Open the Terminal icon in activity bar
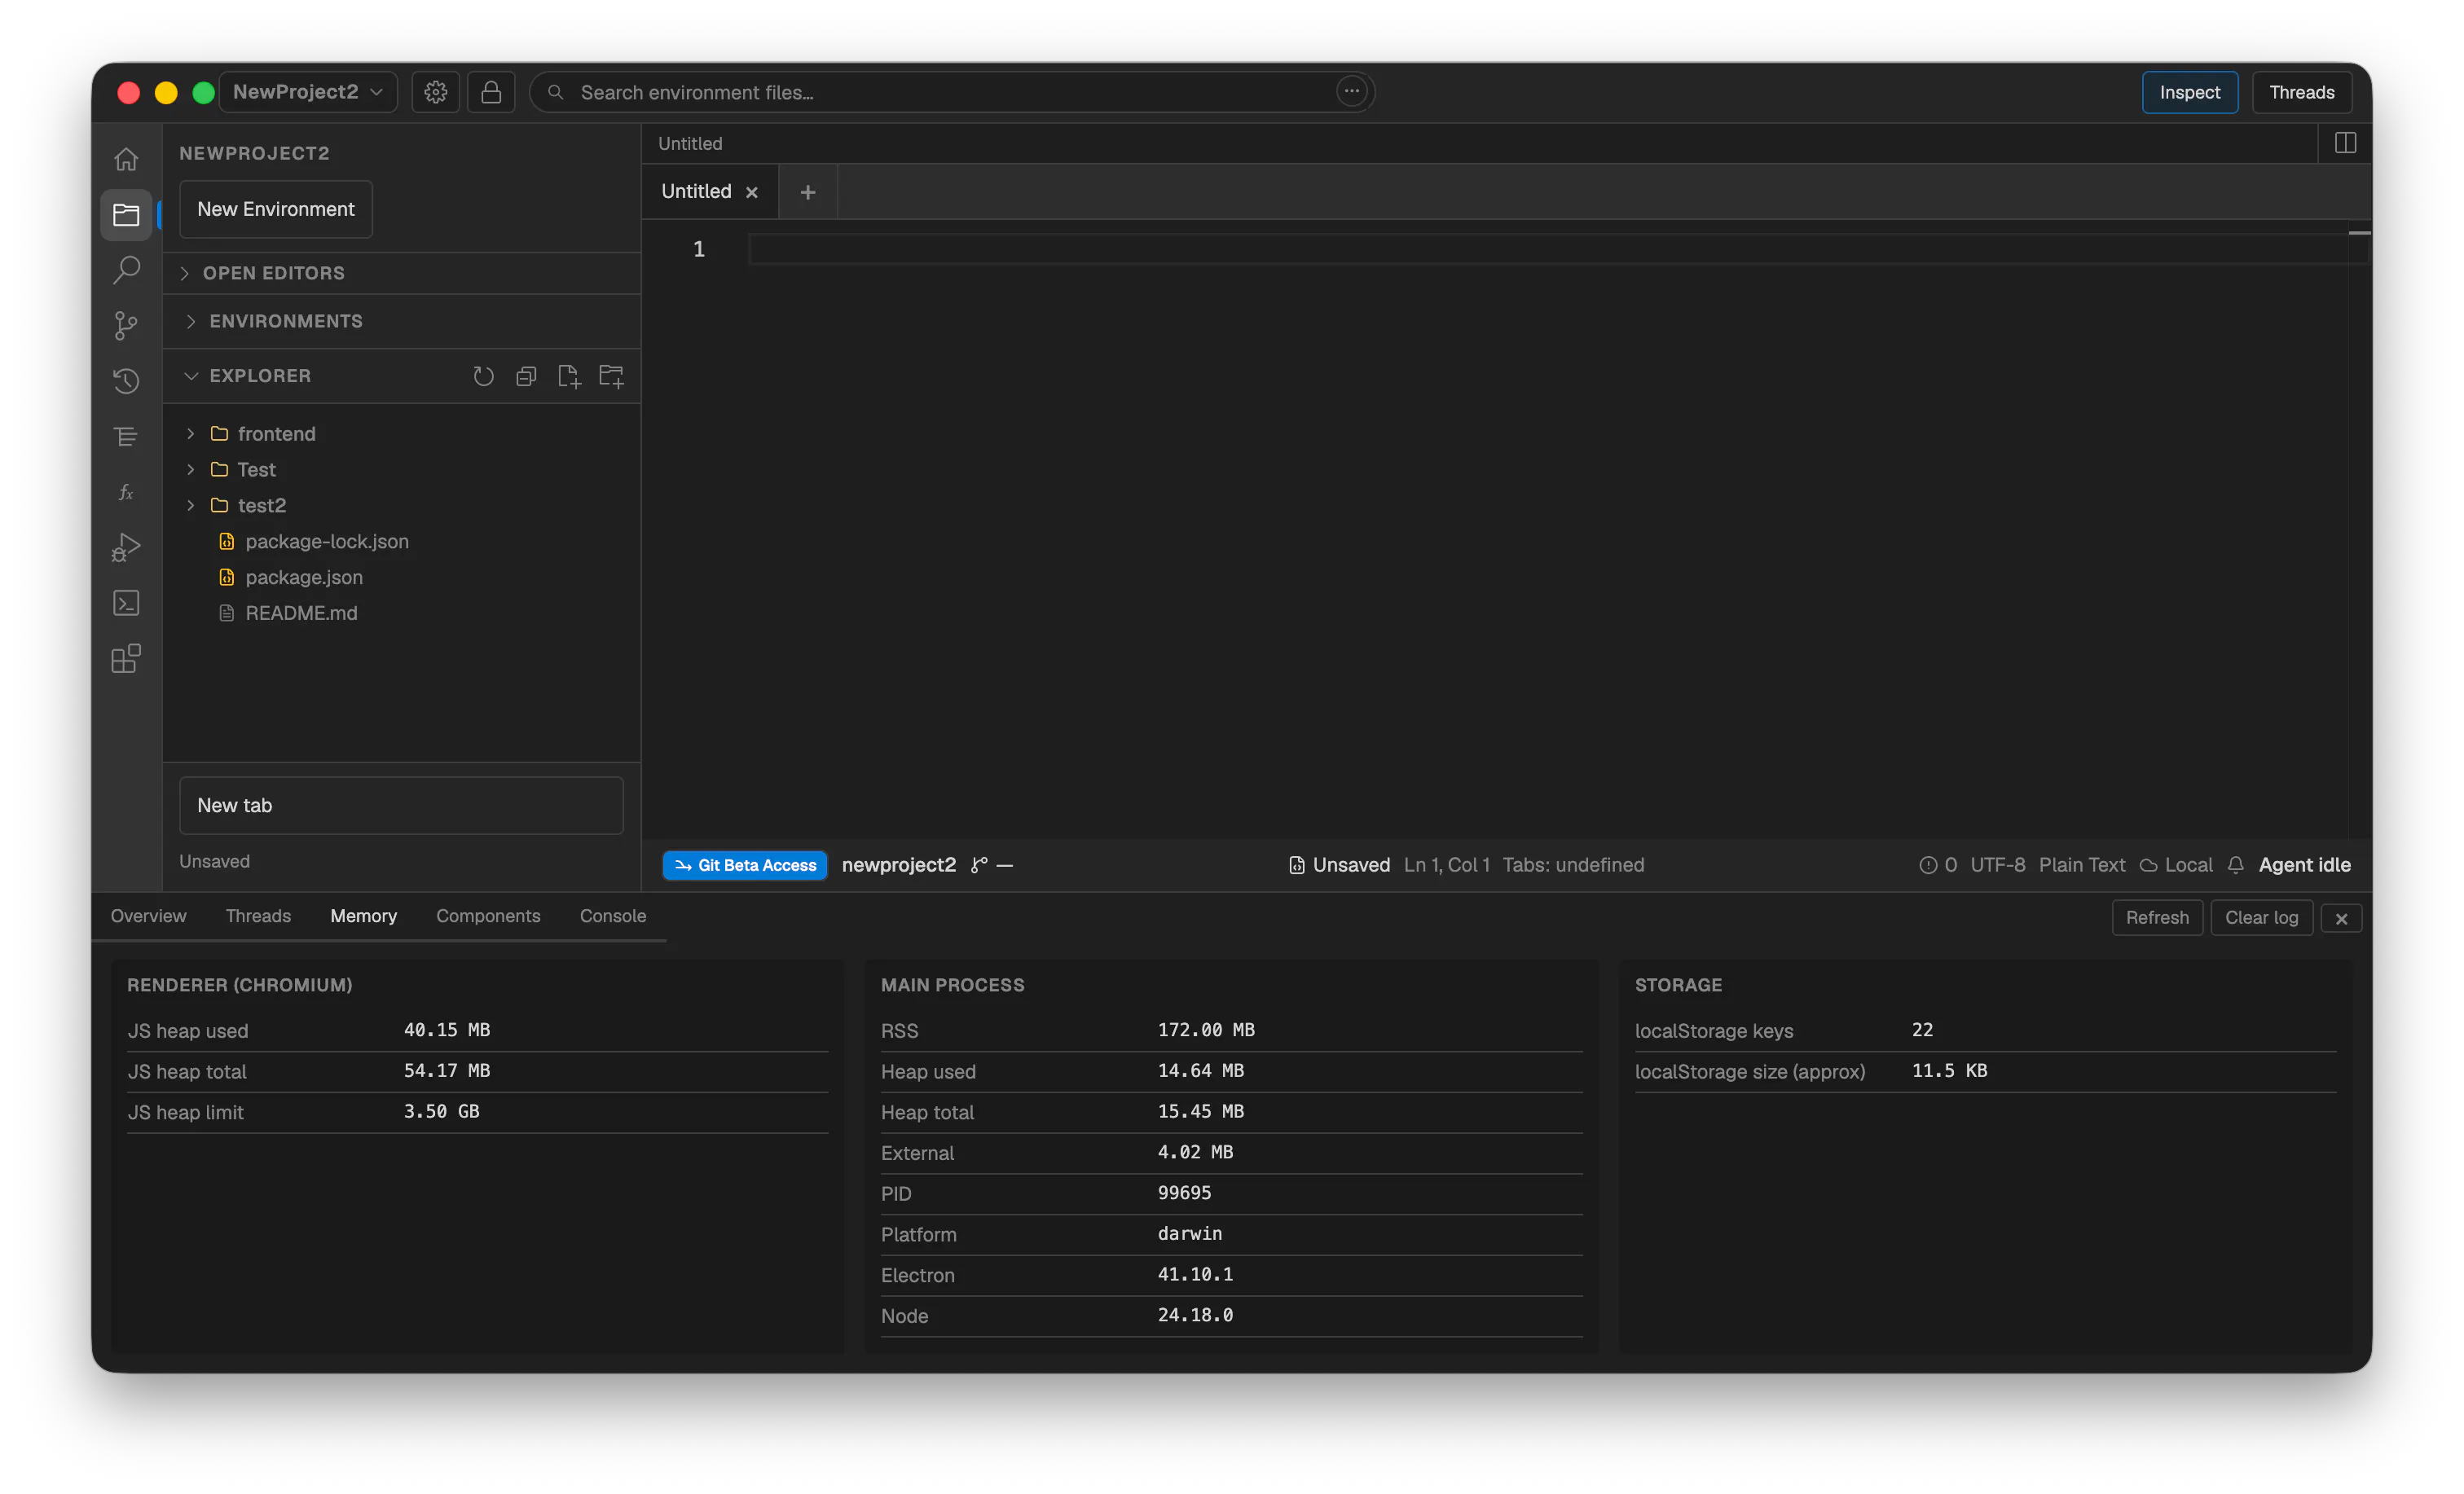The height and width of the screenshot is (1494, 2464). [x=126, y=603]
